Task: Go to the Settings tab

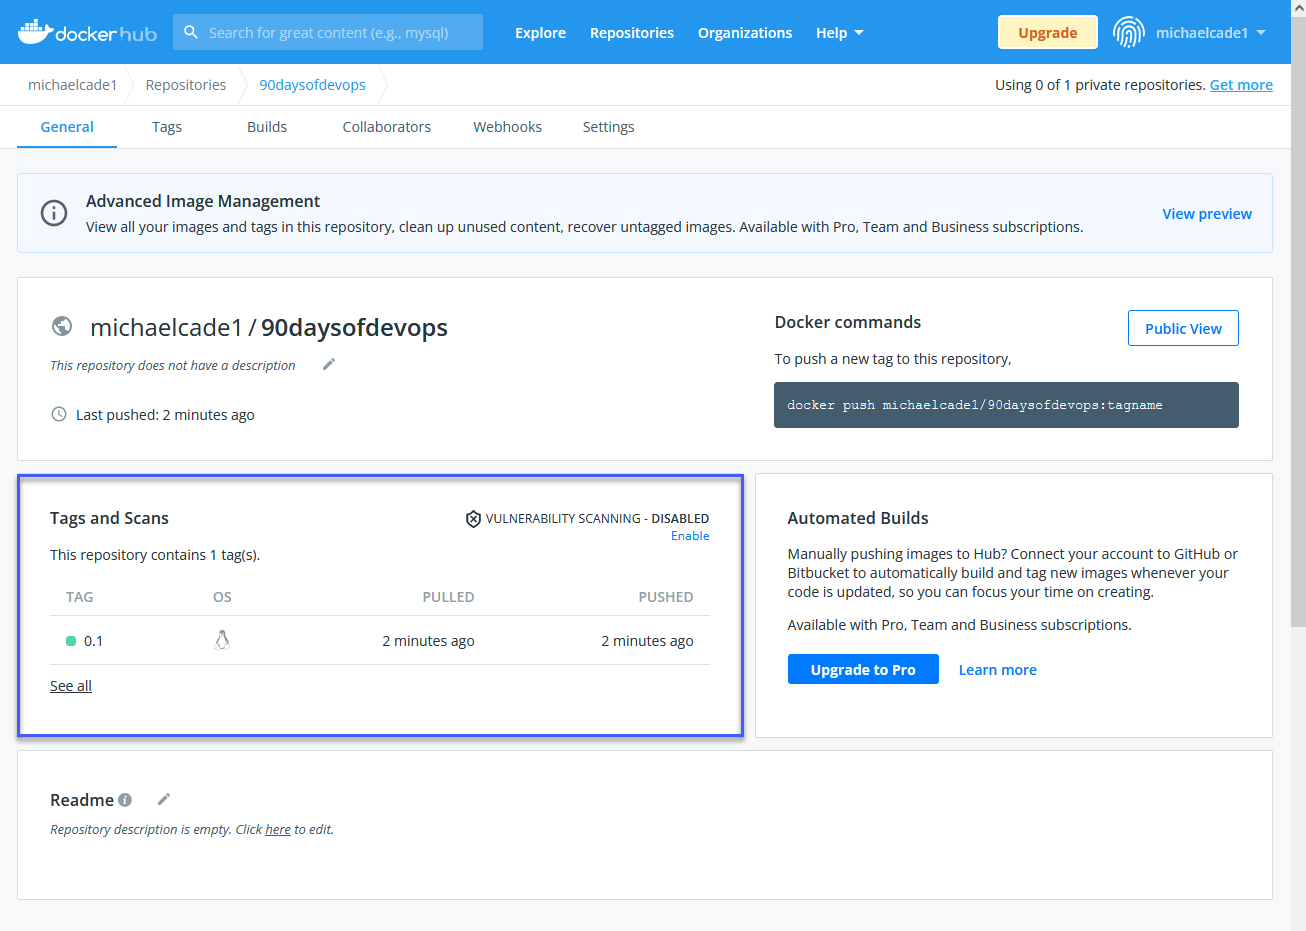Action: point(608,127)
